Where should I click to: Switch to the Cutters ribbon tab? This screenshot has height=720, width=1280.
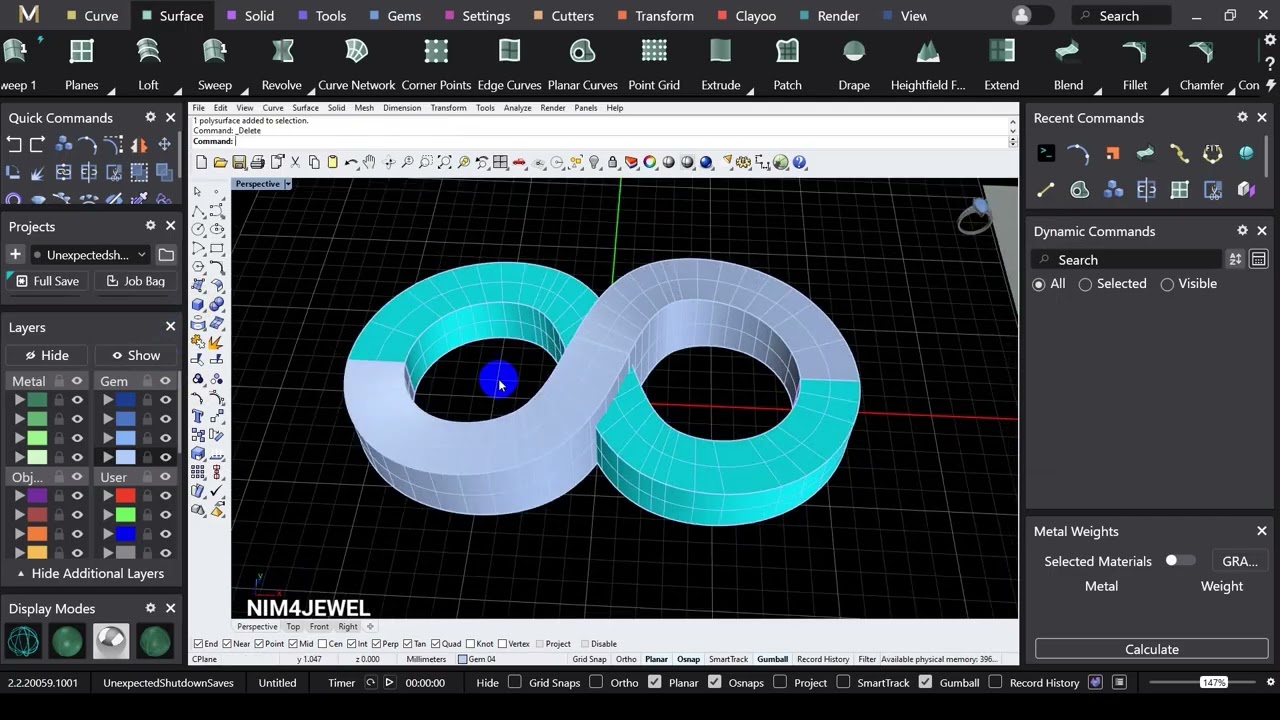(562, 15)
